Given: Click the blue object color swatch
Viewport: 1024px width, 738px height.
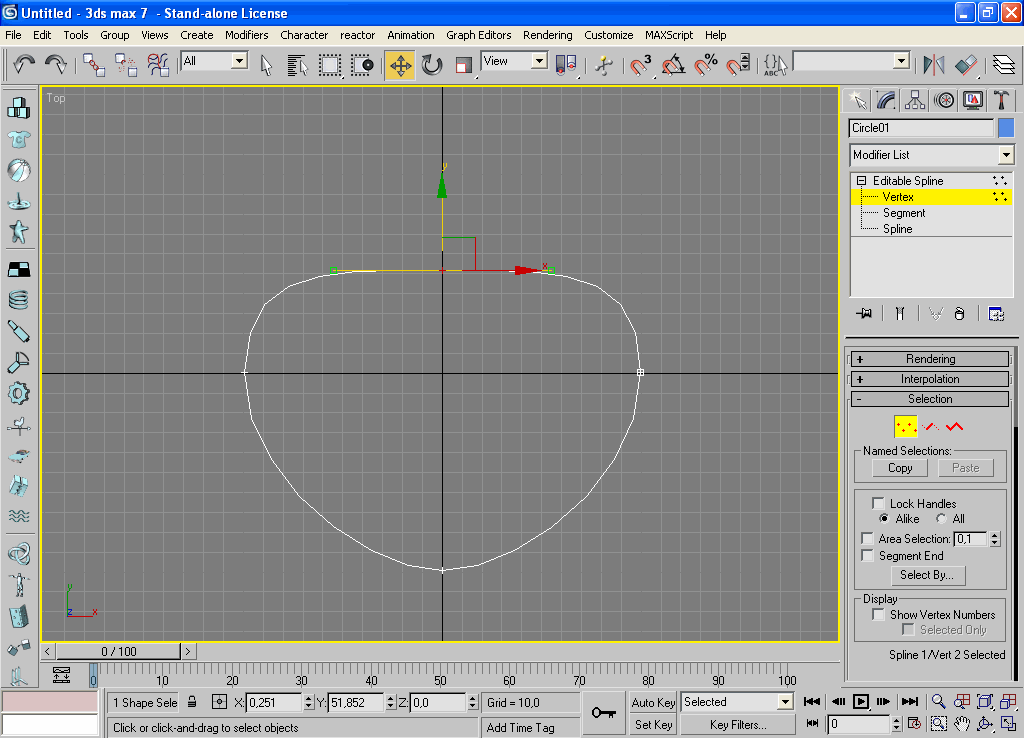Looking at the screenshot, I should (x=1006, y=128).
